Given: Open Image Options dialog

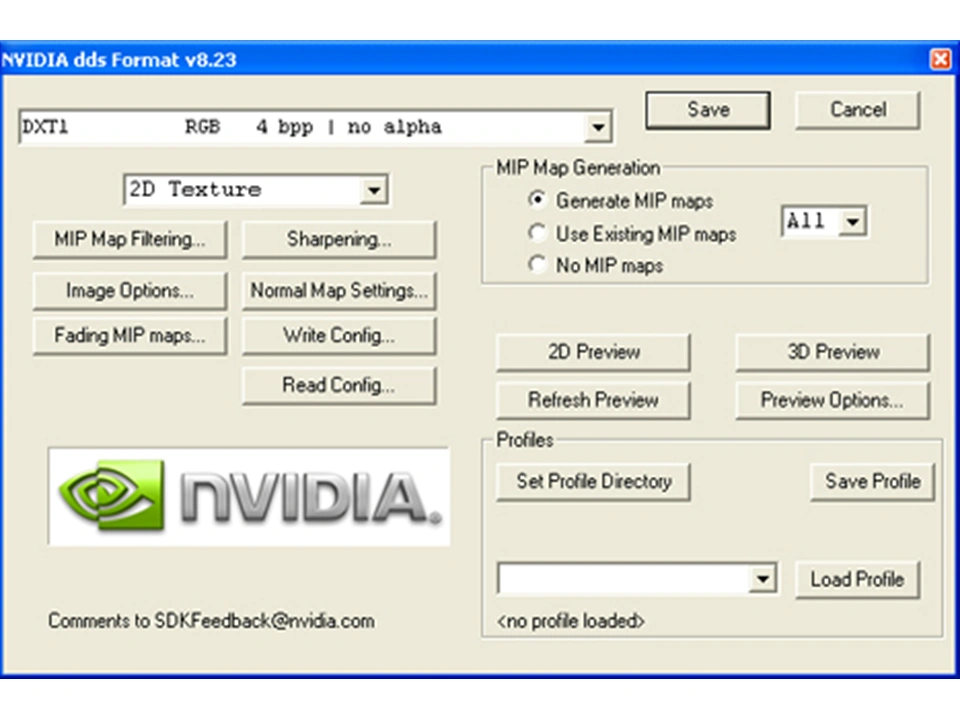Looking at the screenshot, I should 130,290.
